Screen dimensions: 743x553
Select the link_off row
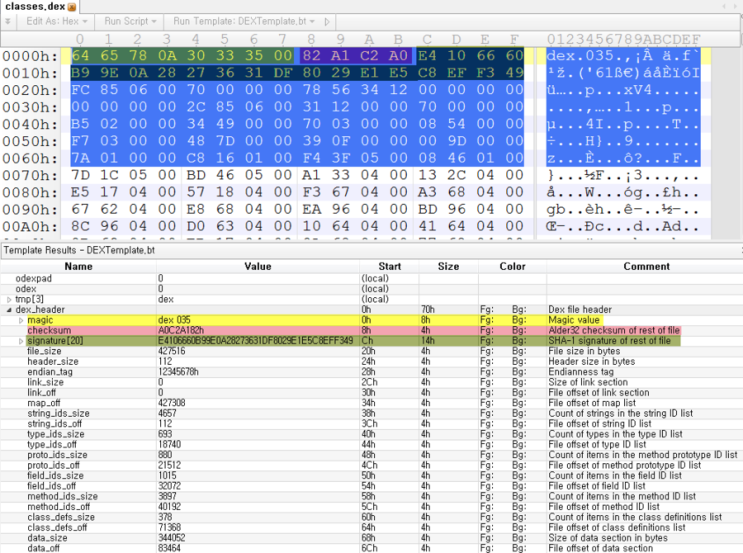[x=372, y=393]
